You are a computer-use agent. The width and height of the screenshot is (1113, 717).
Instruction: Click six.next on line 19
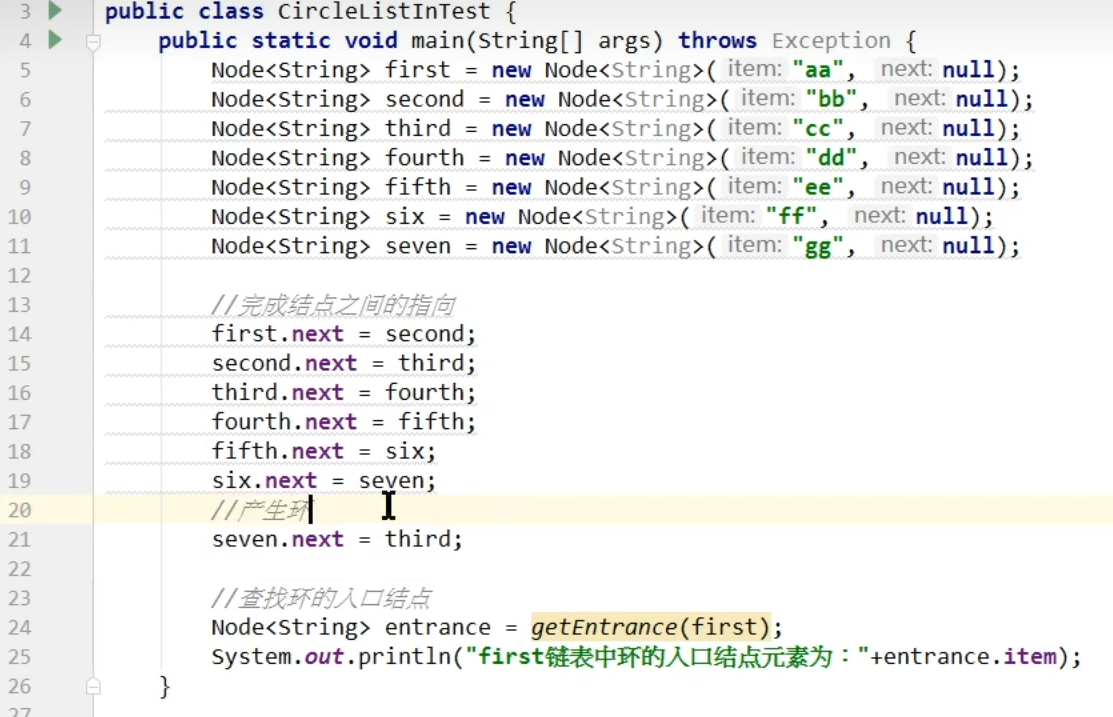[264, 481]
